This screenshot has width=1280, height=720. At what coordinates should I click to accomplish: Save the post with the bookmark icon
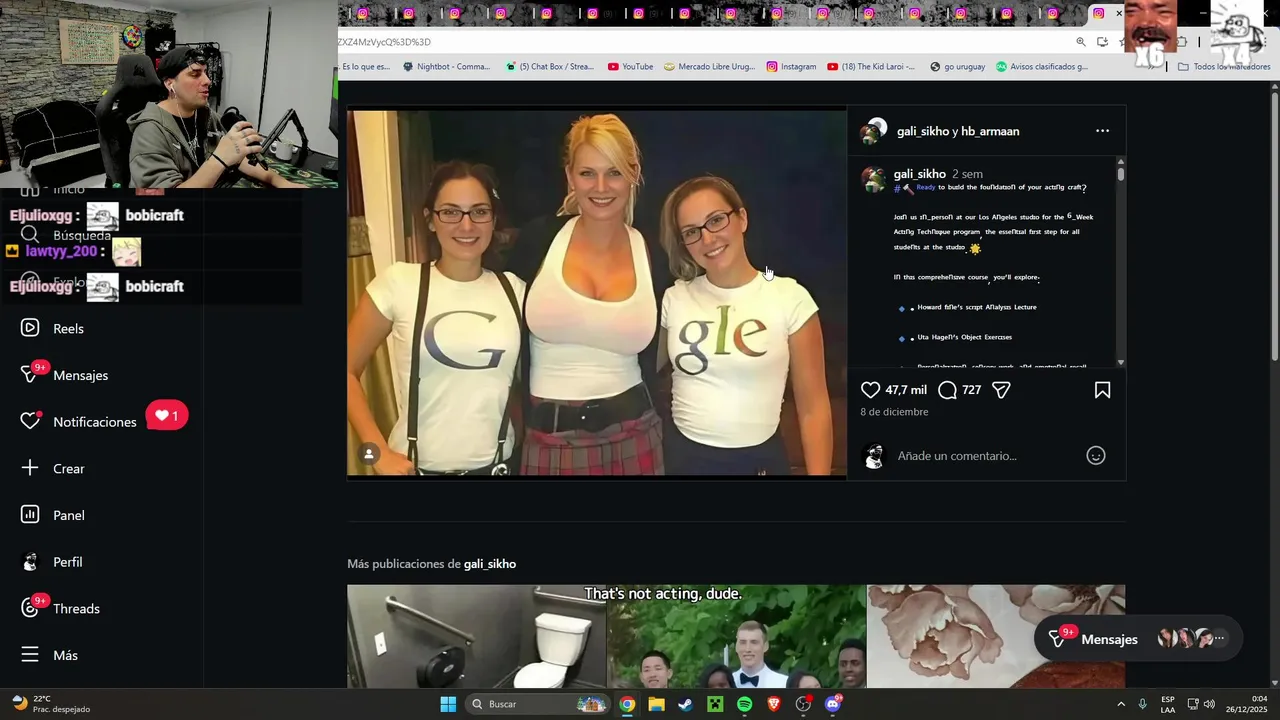(x=1102, y=390)
